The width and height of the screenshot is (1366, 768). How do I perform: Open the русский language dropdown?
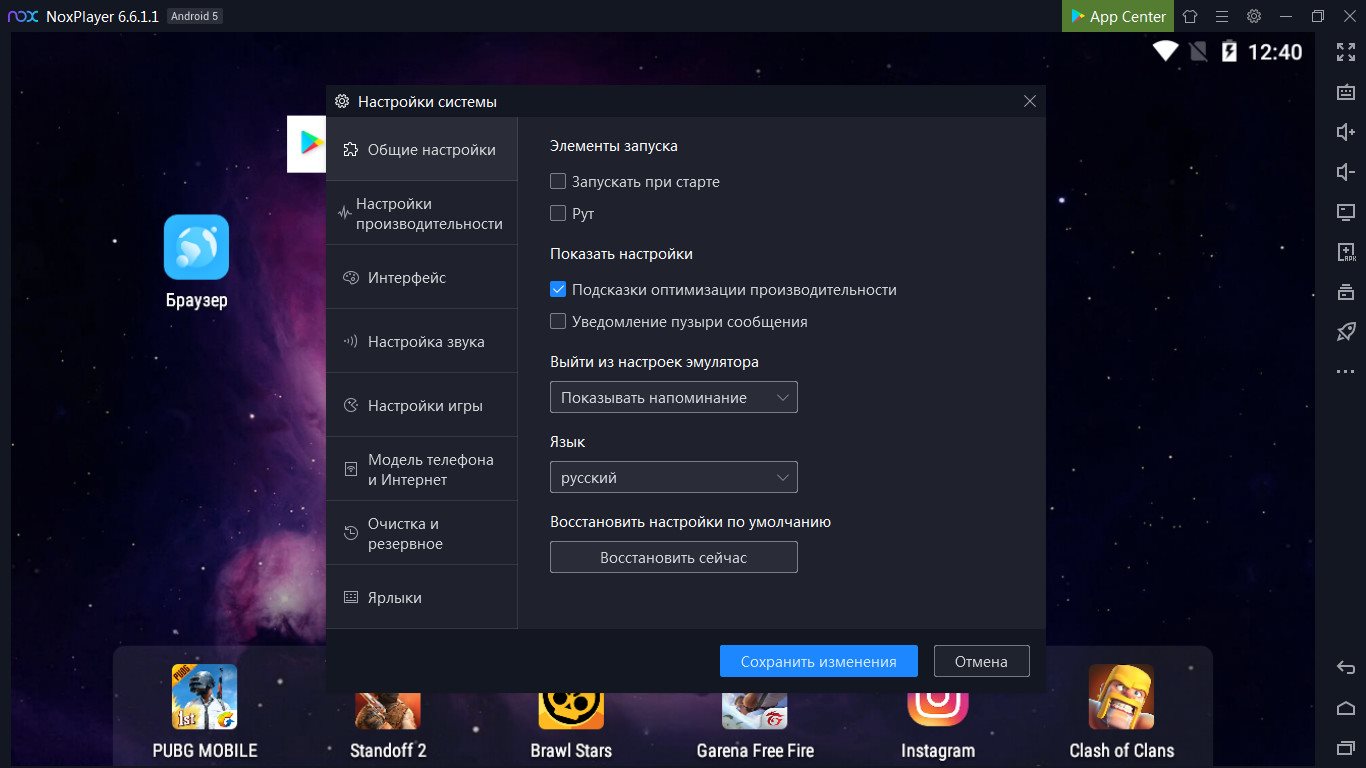(673, 478)
